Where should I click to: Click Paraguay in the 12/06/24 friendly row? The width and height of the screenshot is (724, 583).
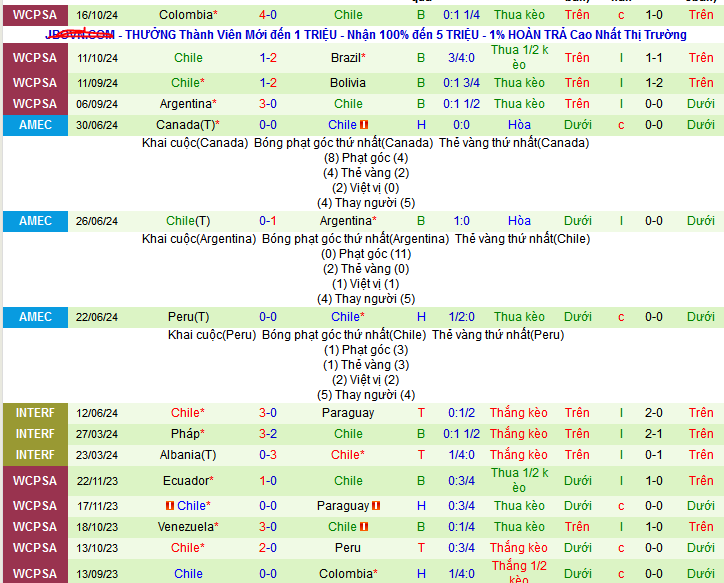(348, 413)
